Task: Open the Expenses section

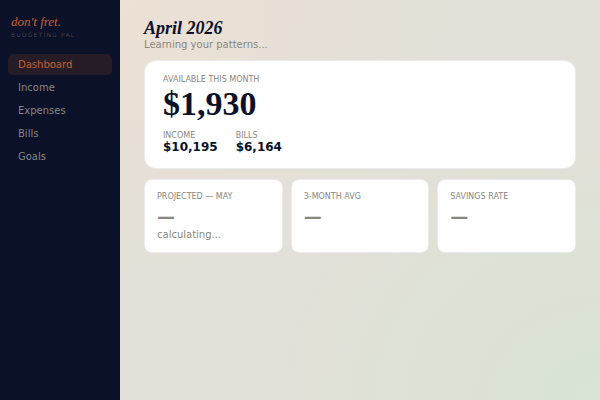Action: pyautogui.click(x=41, y=111)
